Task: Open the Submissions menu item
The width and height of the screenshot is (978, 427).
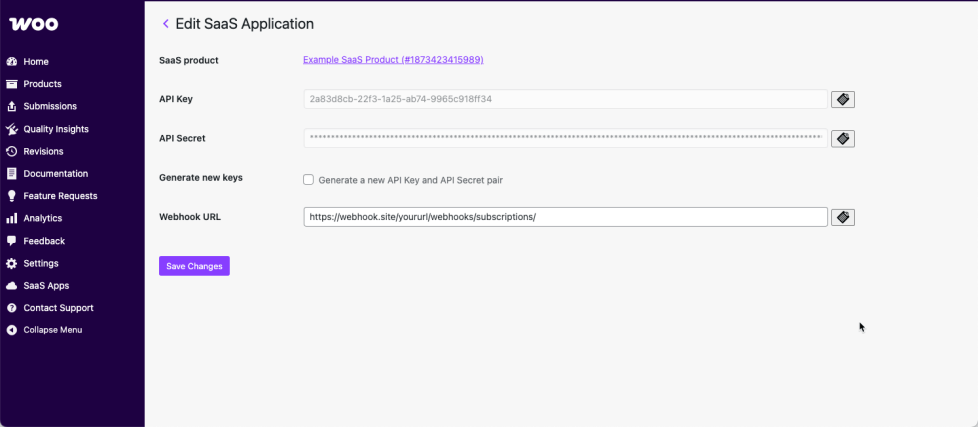Action: pos(50,106)
